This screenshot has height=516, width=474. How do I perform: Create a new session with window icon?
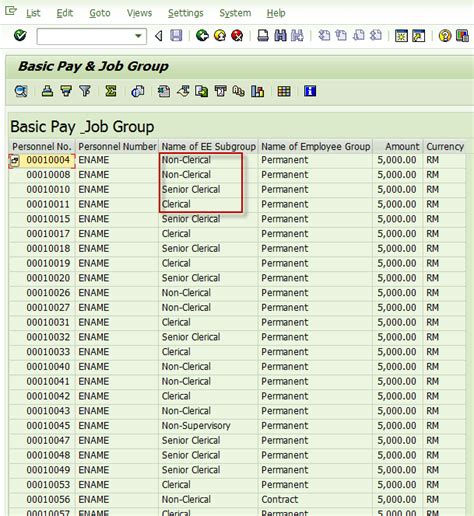[401, 35]
